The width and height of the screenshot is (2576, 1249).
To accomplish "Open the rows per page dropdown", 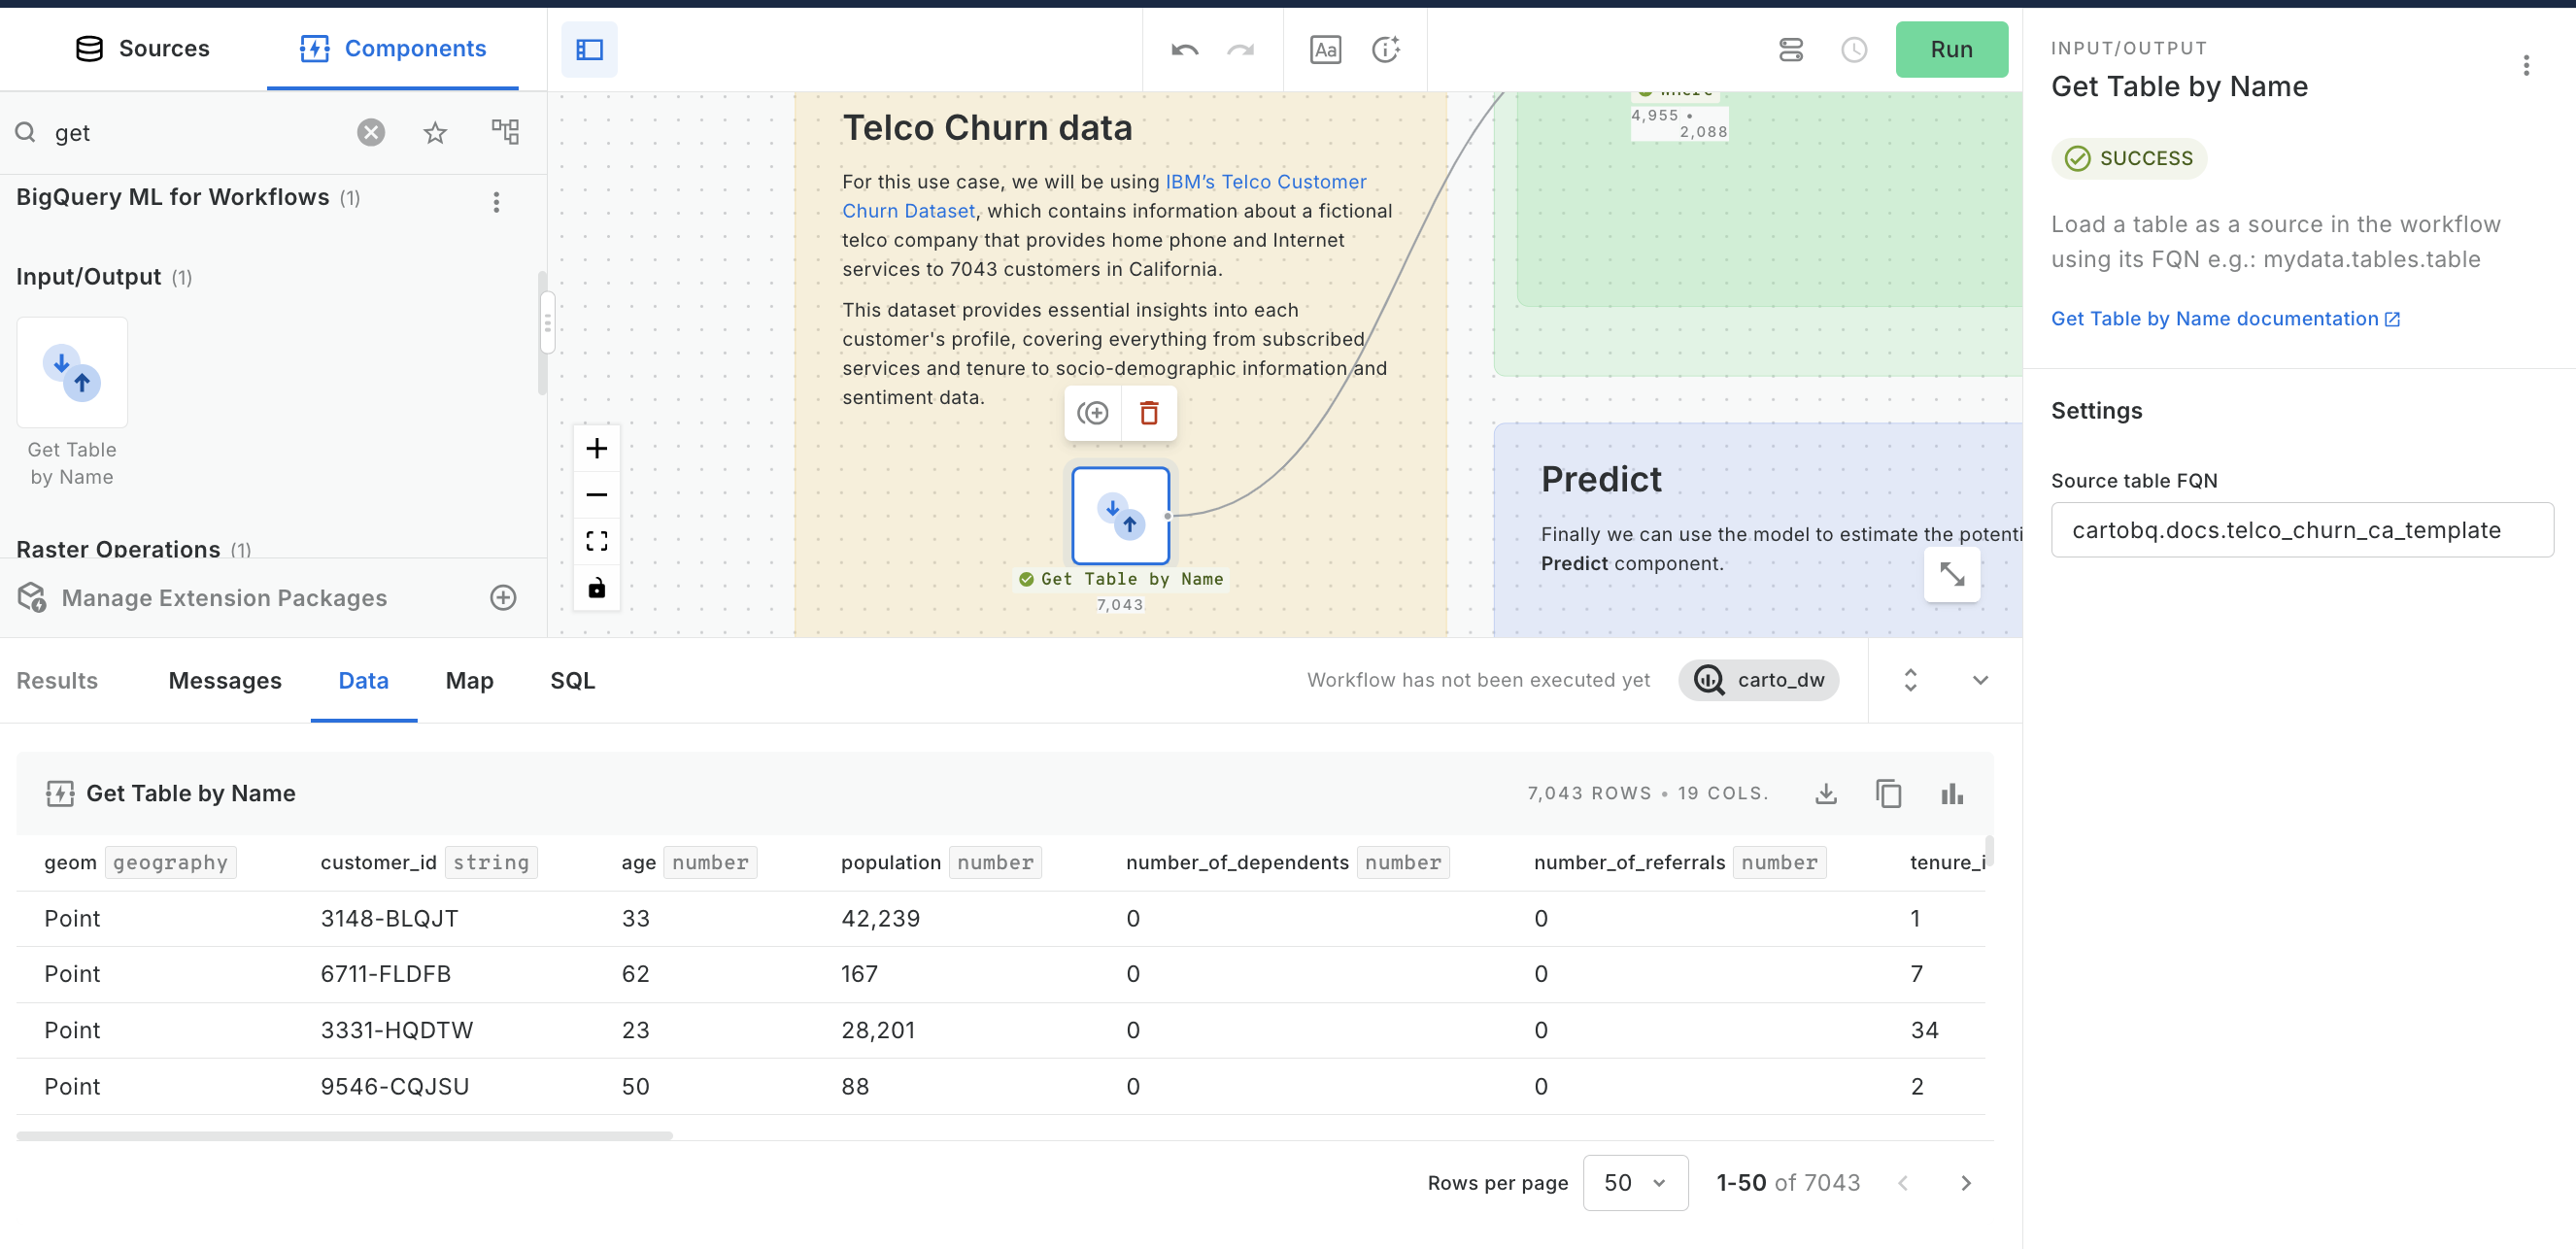I will click(x=1635, y=1183).
